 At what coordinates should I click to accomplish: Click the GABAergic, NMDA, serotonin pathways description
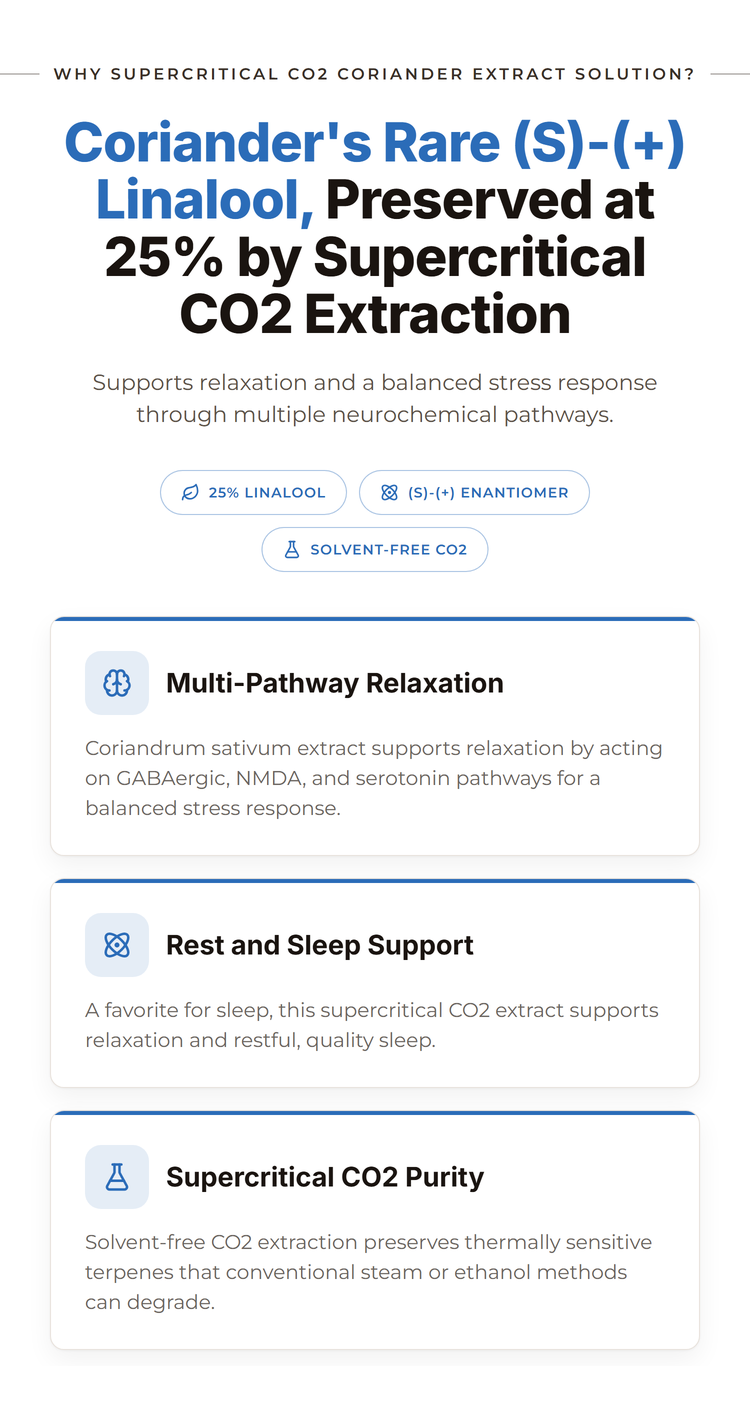[x=374, y=778]
